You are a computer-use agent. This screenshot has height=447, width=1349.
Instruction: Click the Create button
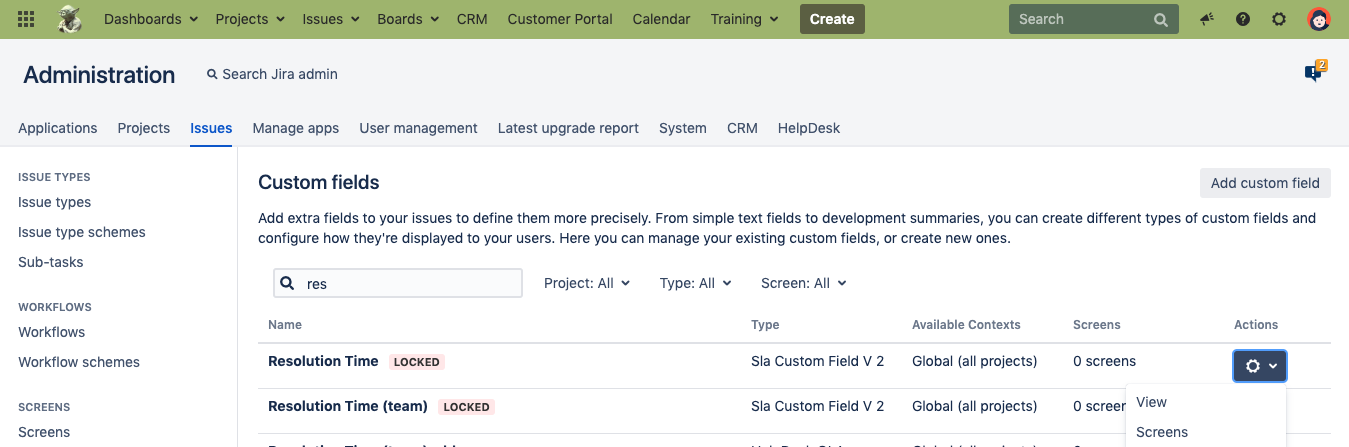pos(831,19)
